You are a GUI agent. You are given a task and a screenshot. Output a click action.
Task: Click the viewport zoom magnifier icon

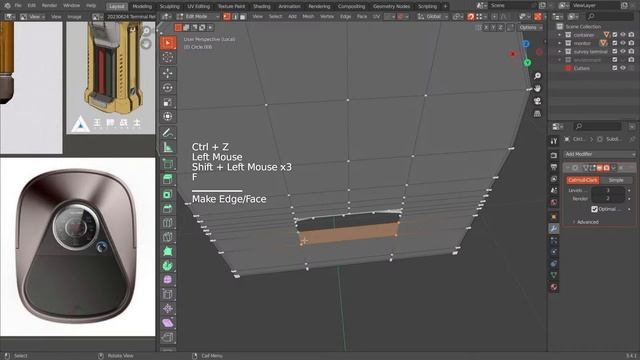537,76
